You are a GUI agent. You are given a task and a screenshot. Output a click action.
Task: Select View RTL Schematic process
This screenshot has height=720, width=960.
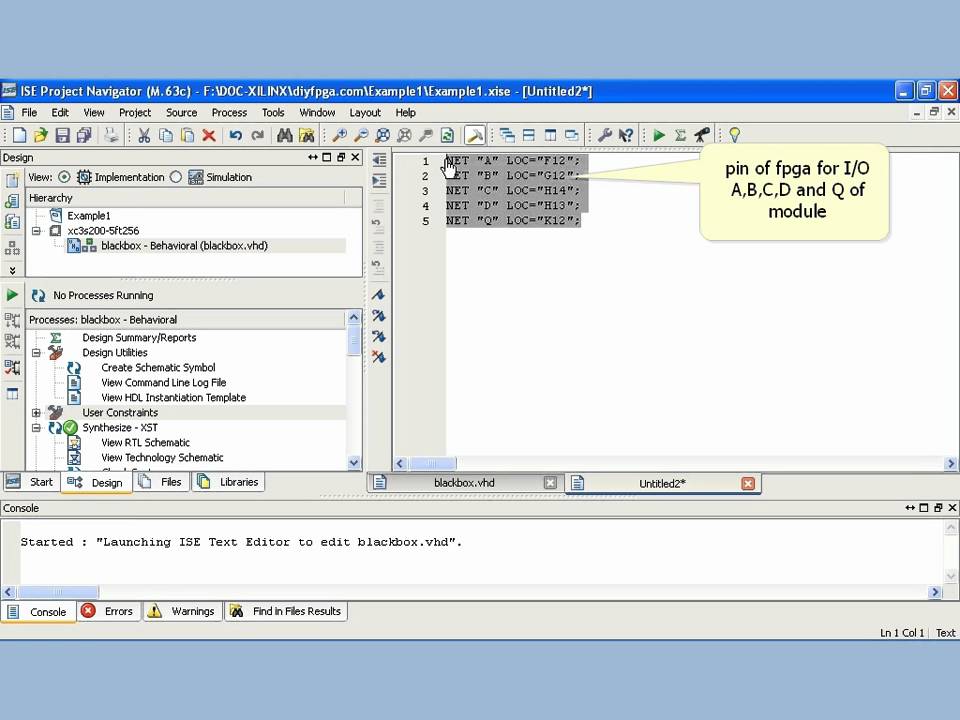[145, 443]
